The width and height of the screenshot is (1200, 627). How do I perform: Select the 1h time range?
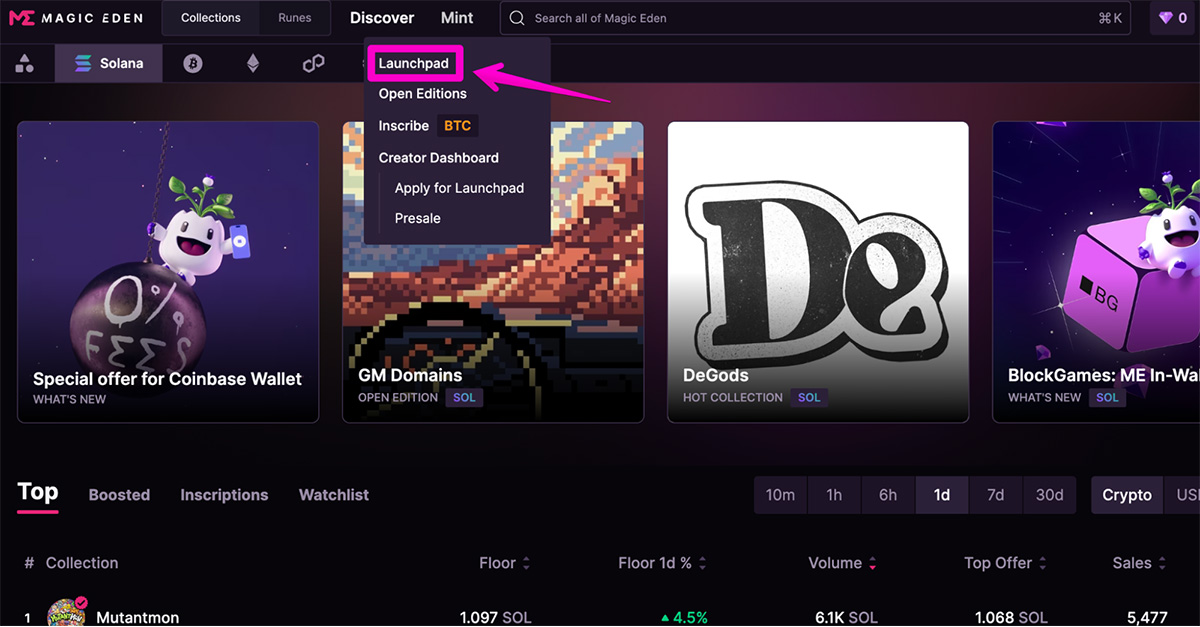pos(834,495)
